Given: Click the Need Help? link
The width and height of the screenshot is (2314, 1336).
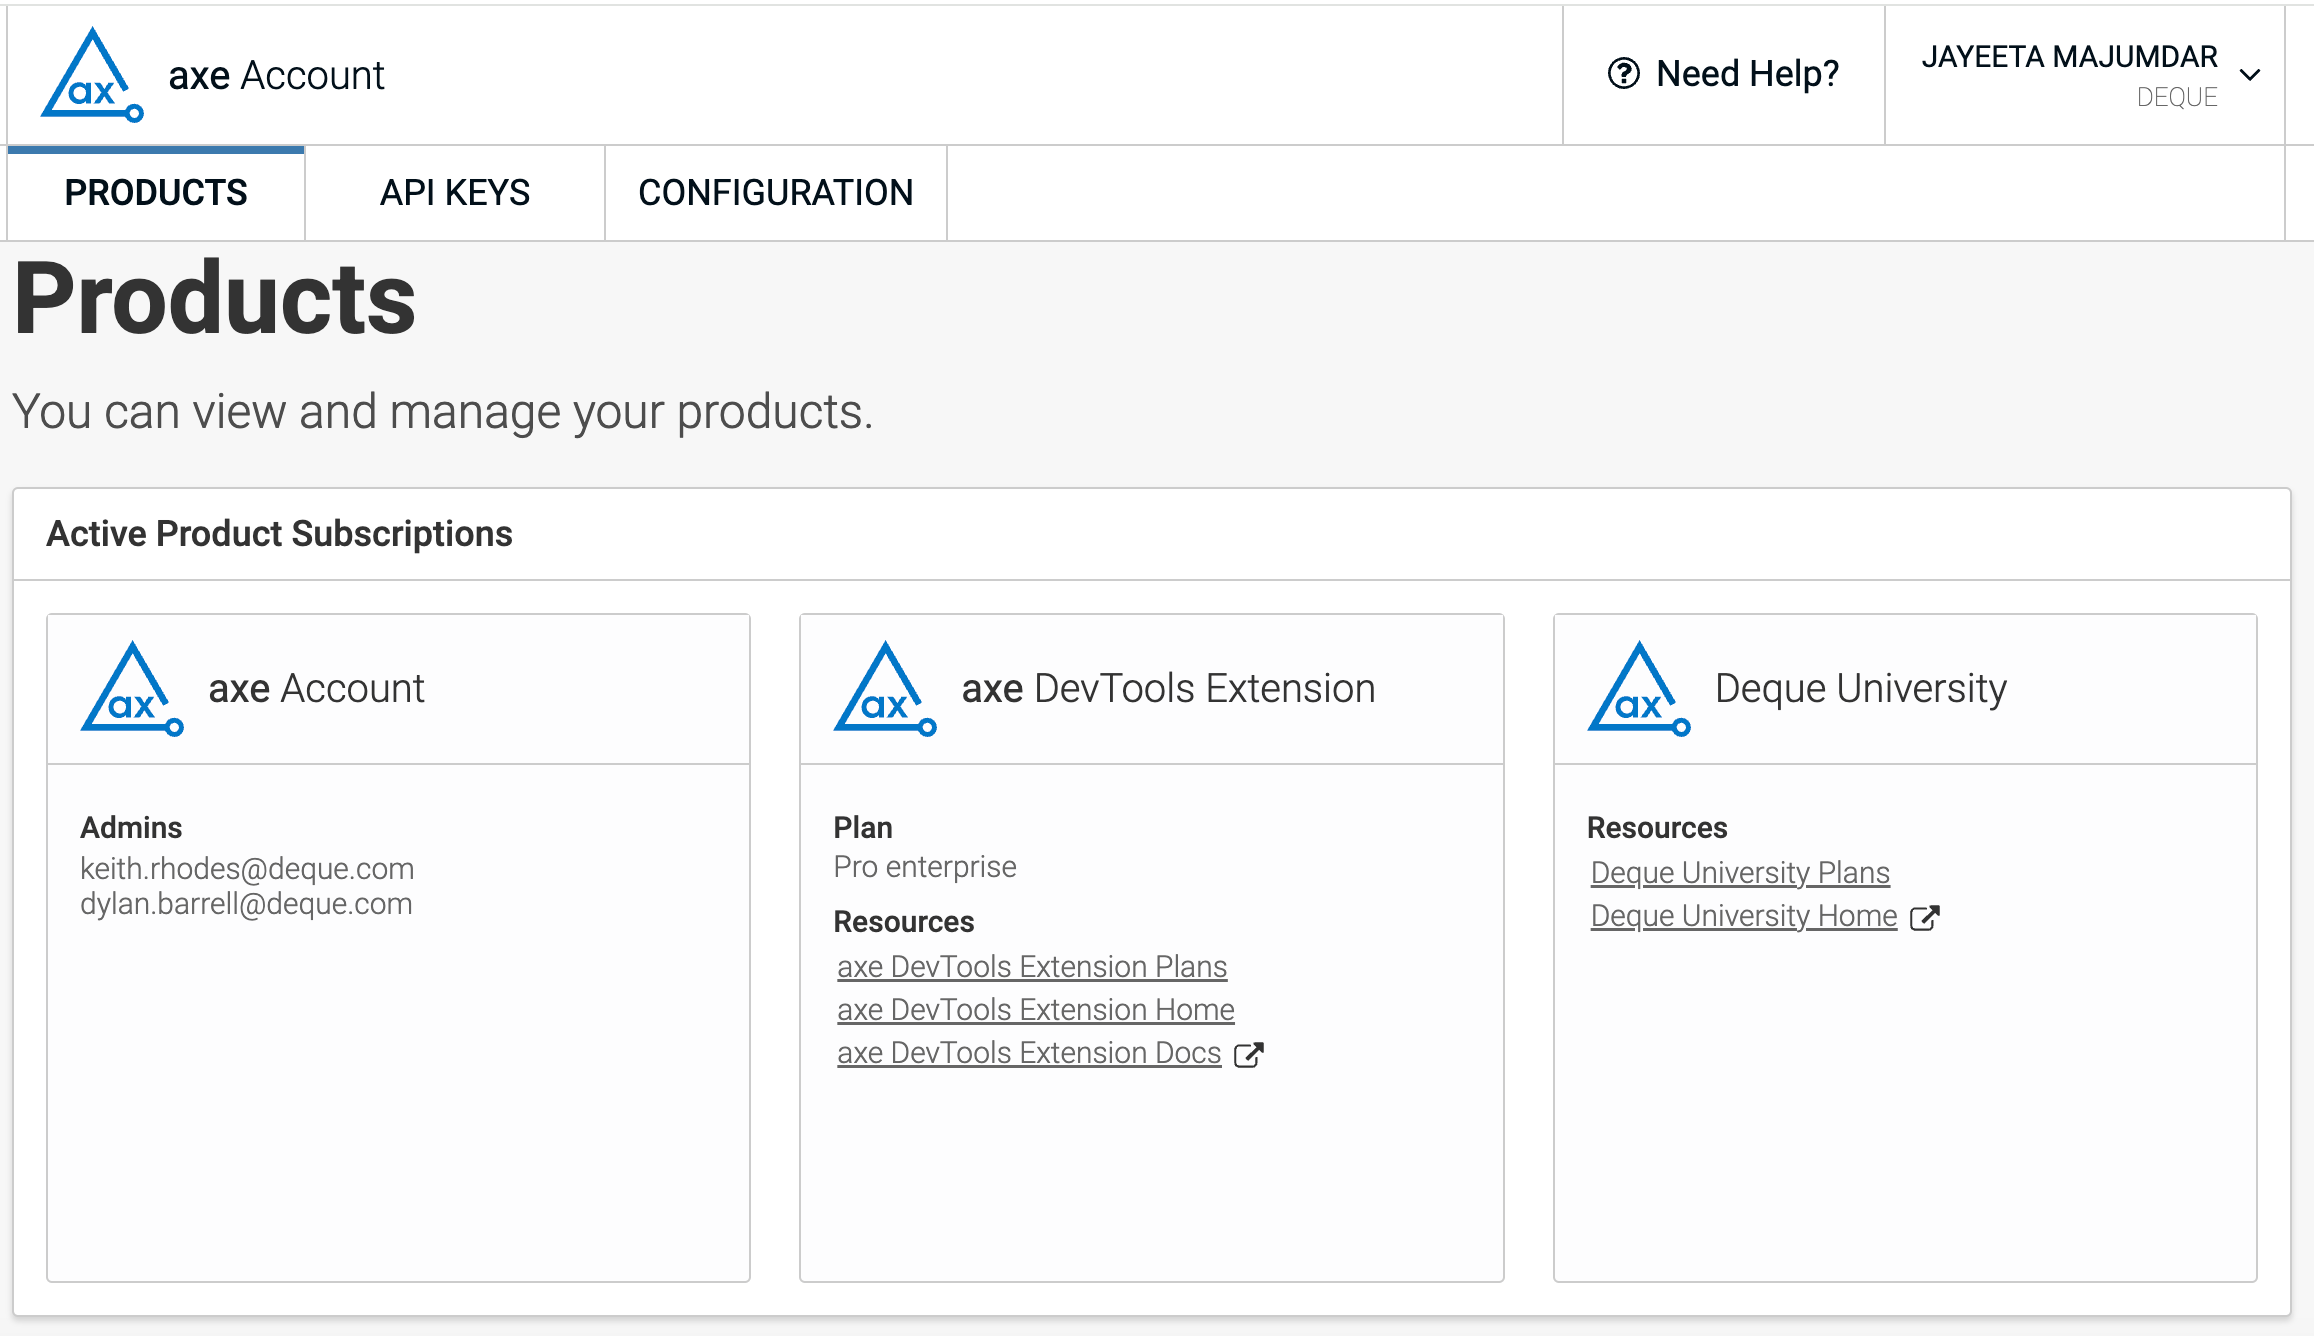Looking at the screenshot, I should 1747,74.
